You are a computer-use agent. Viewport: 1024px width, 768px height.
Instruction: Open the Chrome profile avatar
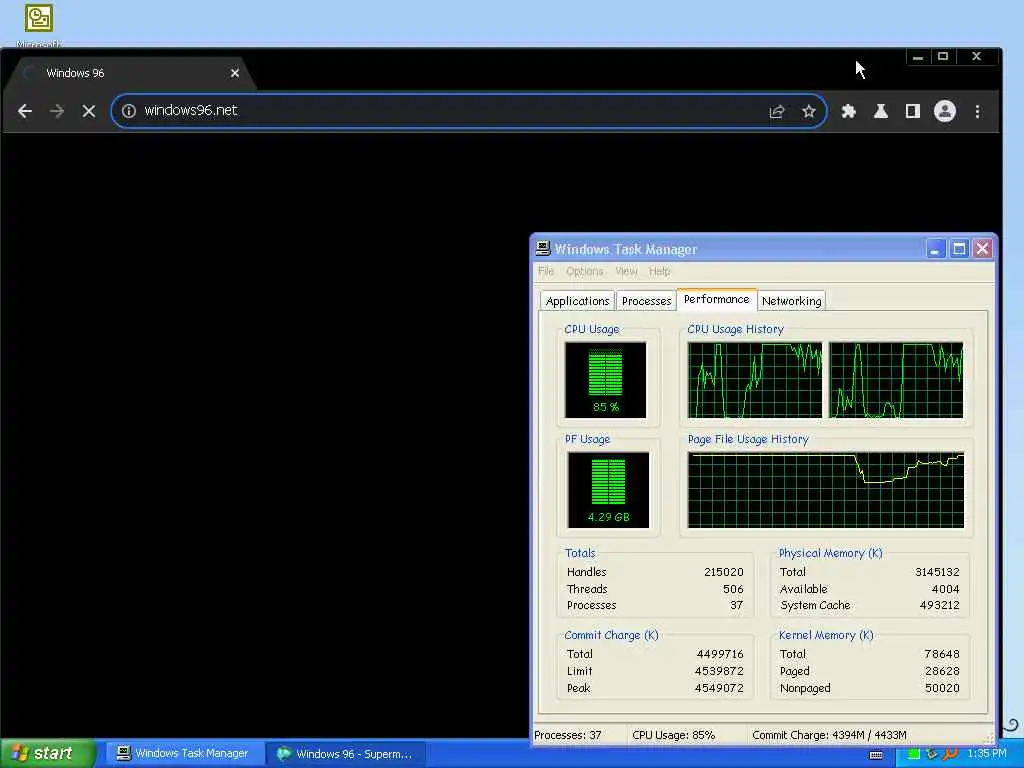point(944,111)
